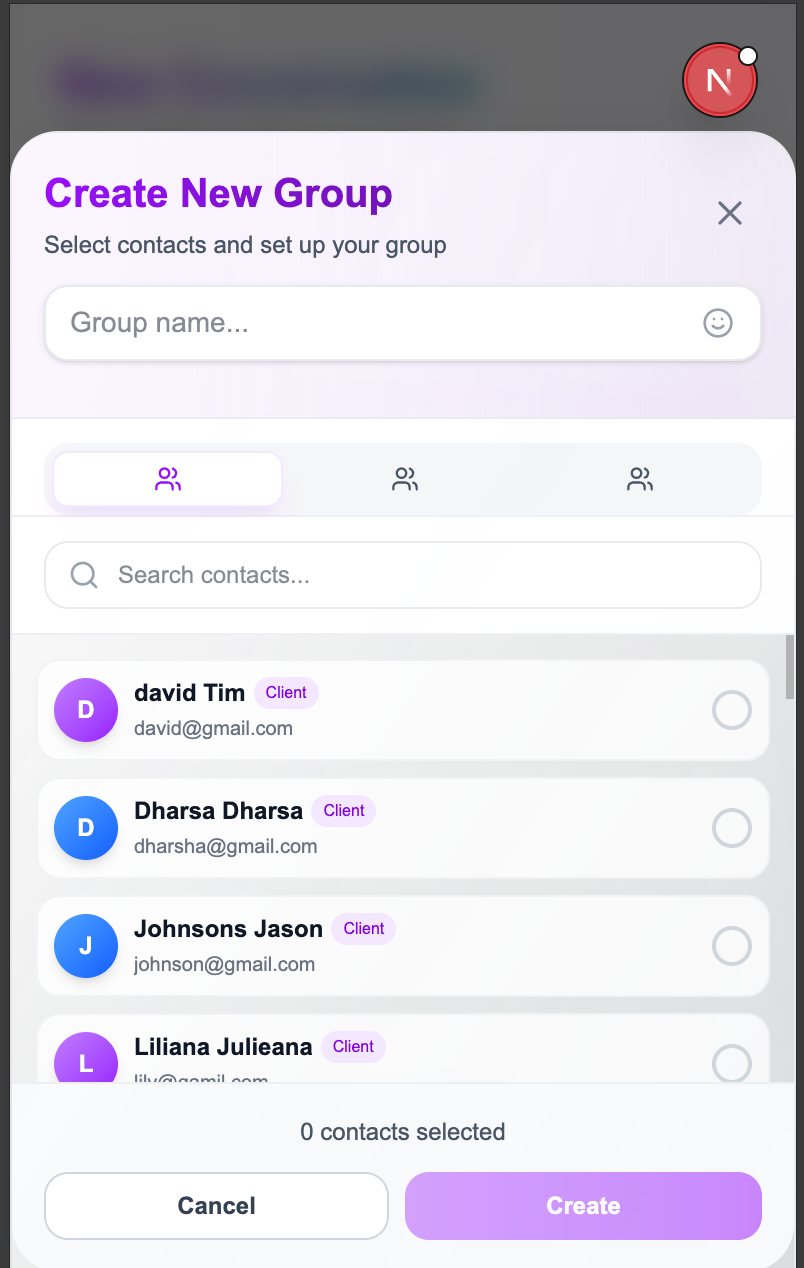The image size is (804, 1268).
Task: Click Dharsa Dharsa's blue D avatar
Action: tap(86, 828)
